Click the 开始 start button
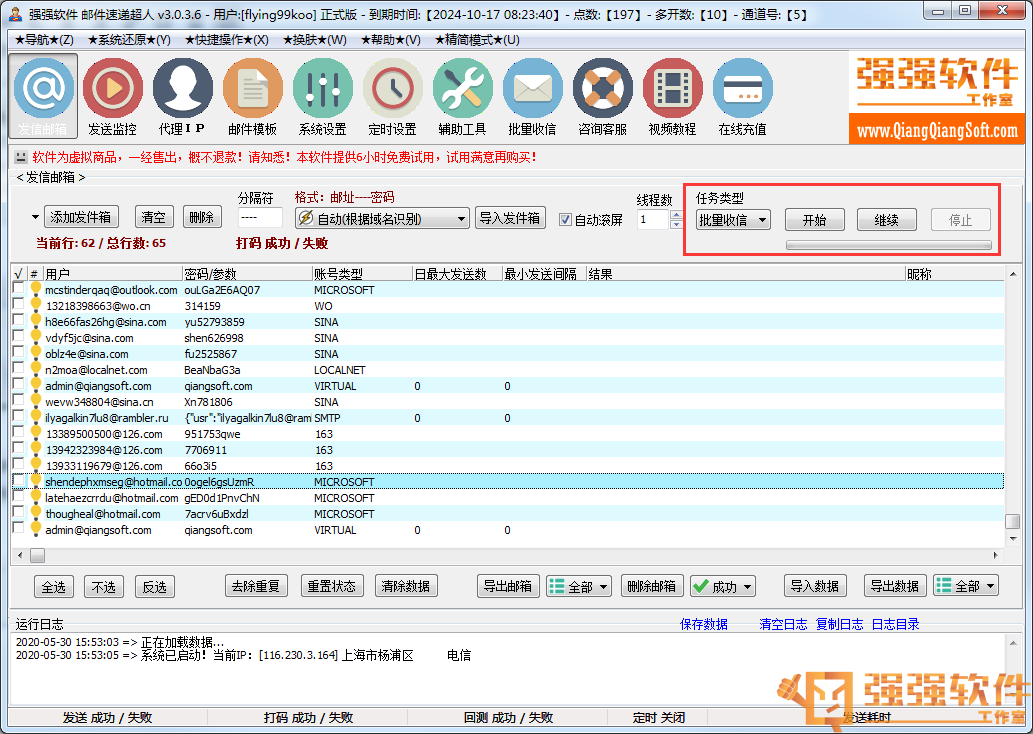This screenshot has width=1033, height=734. point(815,219)
